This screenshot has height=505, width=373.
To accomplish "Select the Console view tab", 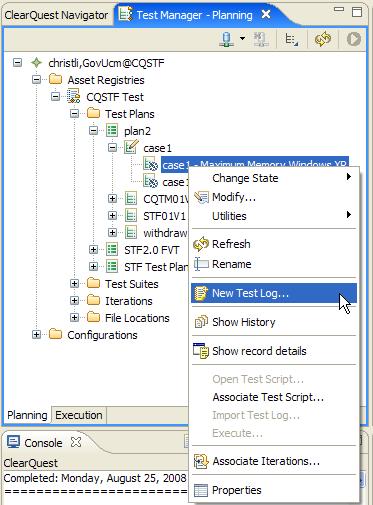I will (x=43, y=443).
